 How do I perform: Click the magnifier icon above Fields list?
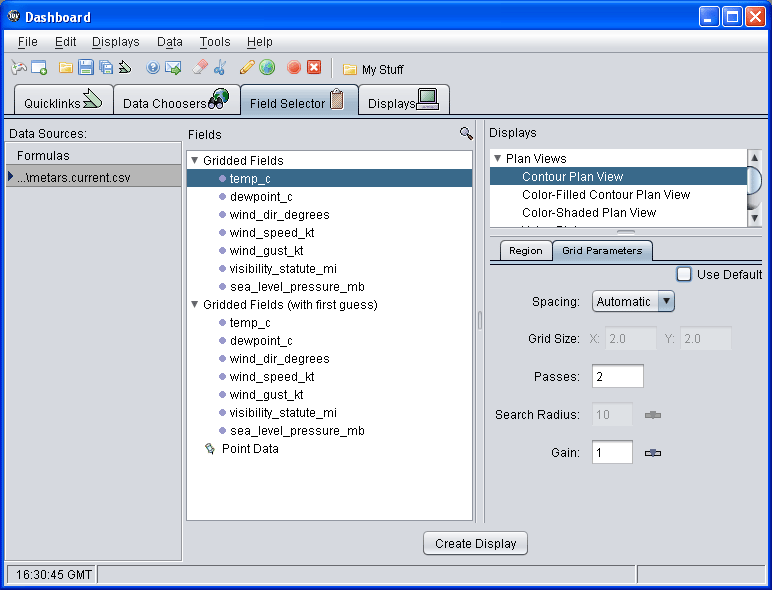(466, 133)
